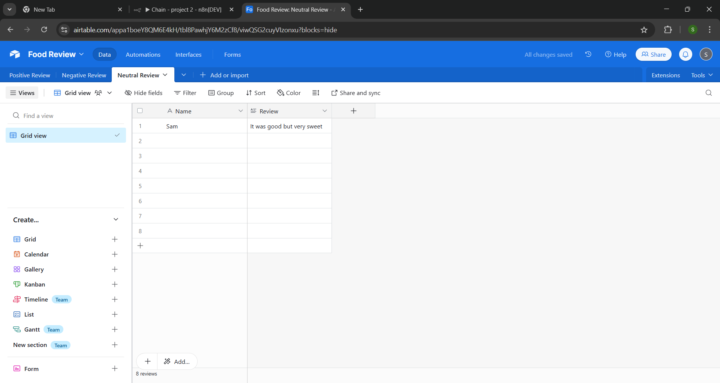Click the Share button

click(653, 54)
